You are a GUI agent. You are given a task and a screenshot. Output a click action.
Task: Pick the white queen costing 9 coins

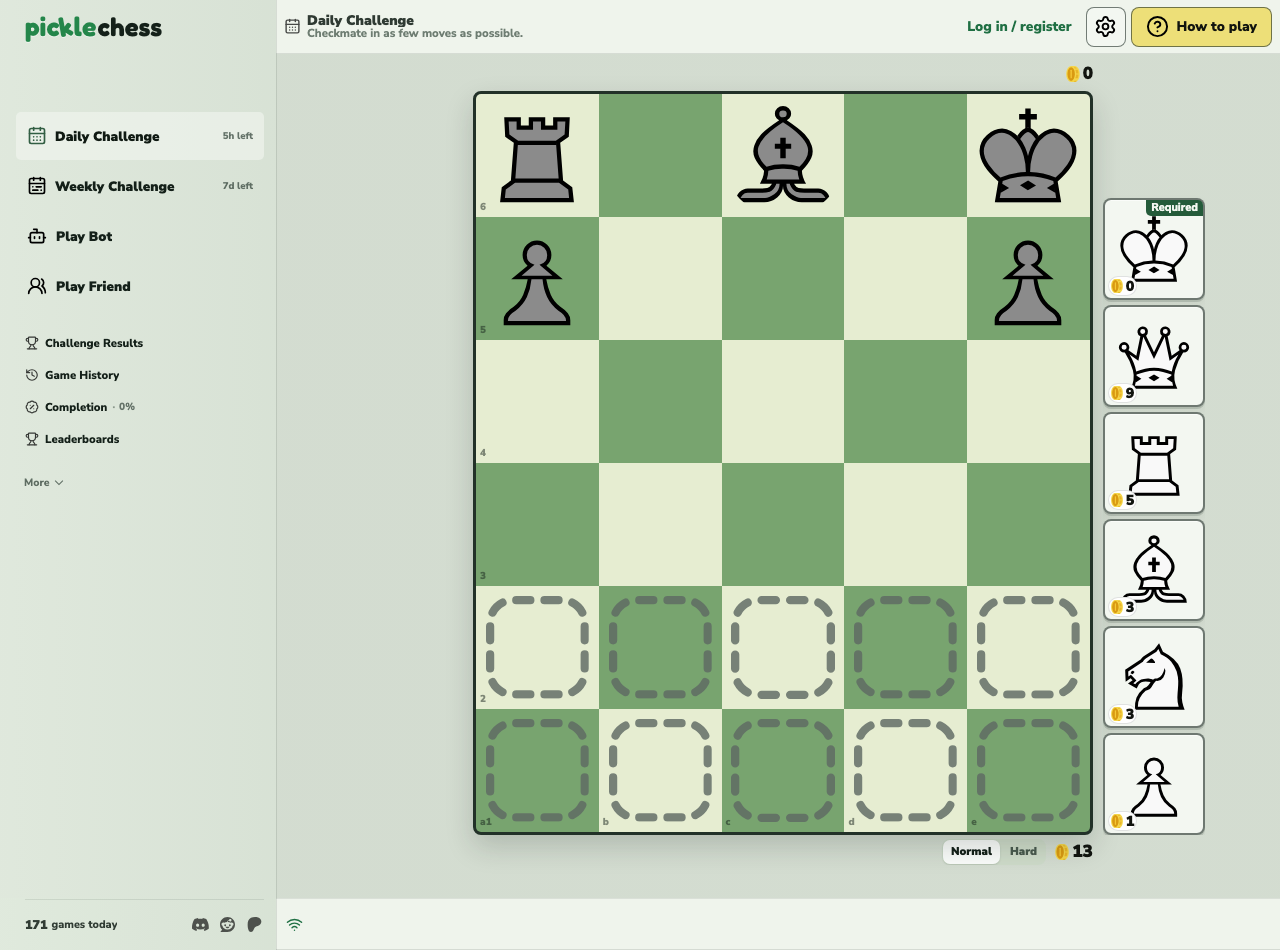pyautogui.click(x=1154, y=356)
